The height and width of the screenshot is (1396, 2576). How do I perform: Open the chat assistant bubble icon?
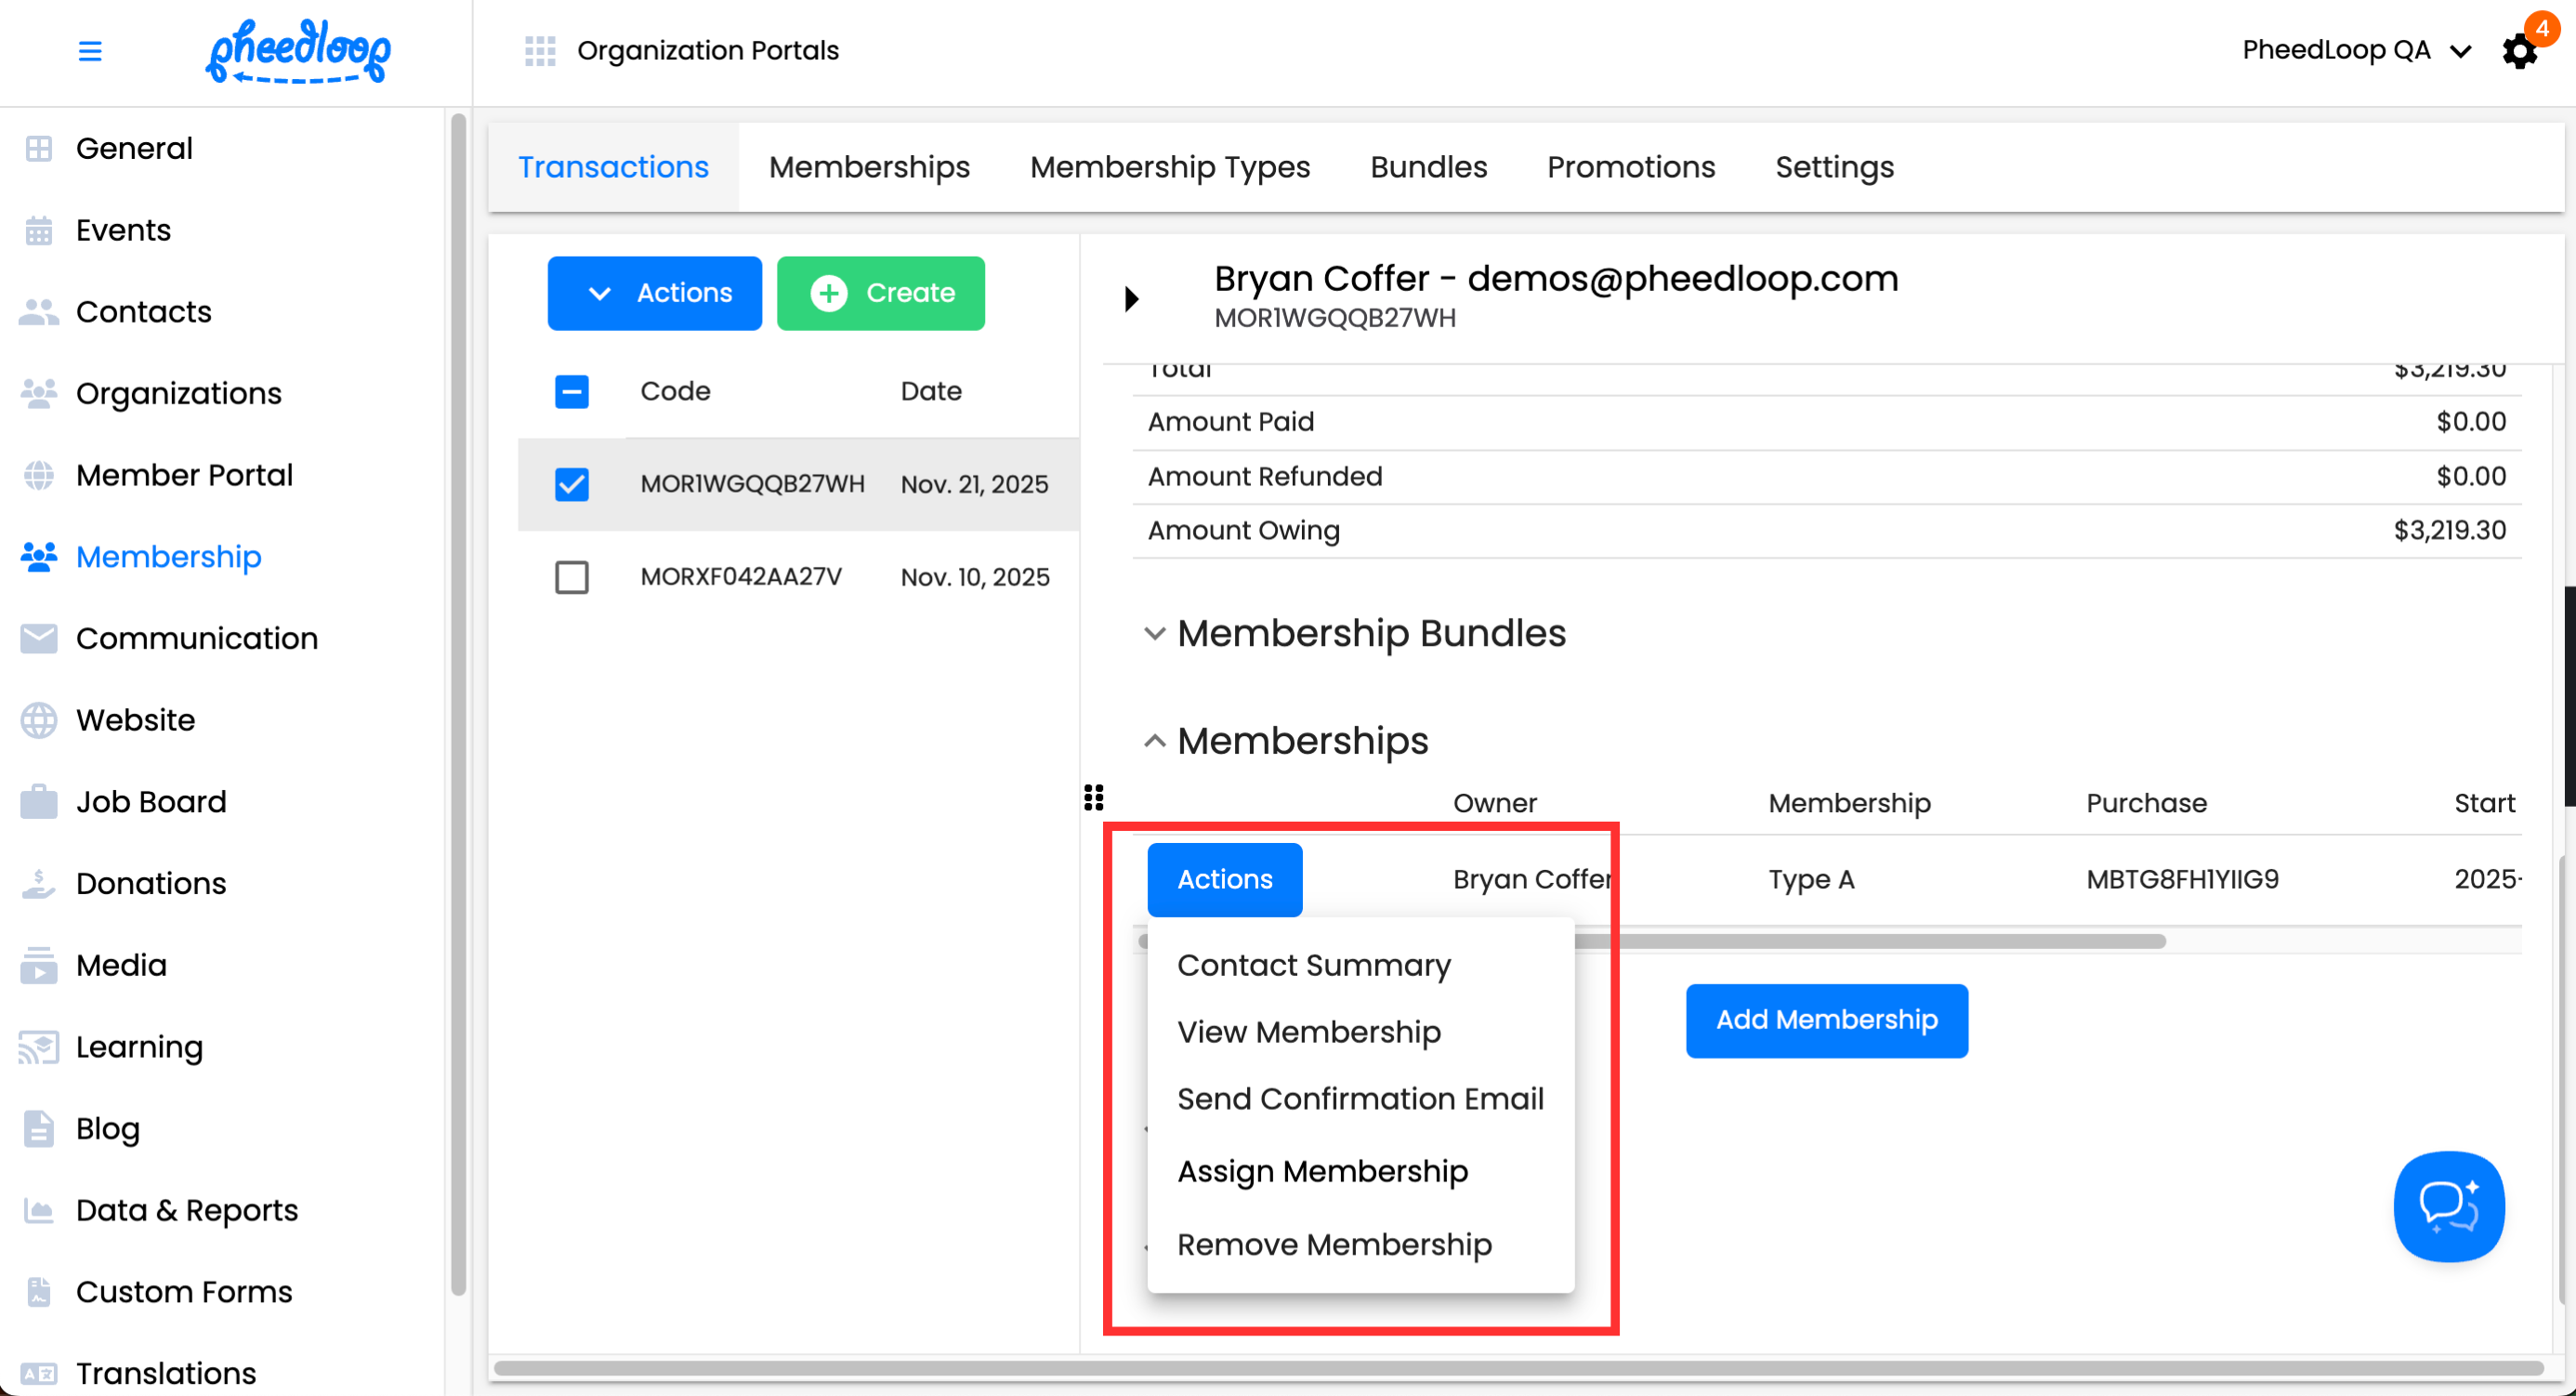[2448, 1206]
